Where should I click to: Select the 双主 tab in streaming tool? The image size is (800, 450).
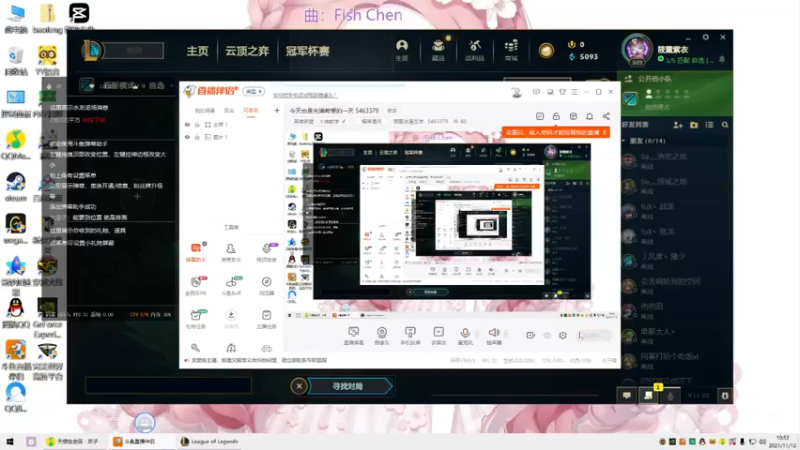(229, 110)
